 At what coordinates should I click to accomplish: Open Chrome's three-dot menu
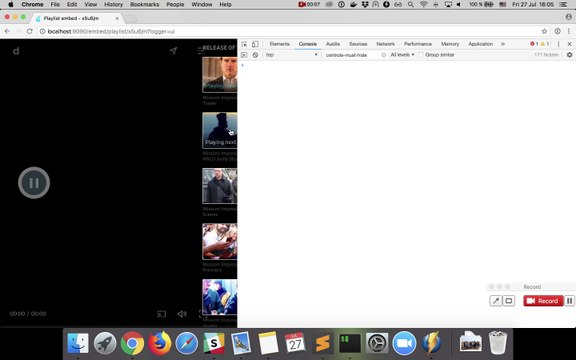click(x=569, y=31)
